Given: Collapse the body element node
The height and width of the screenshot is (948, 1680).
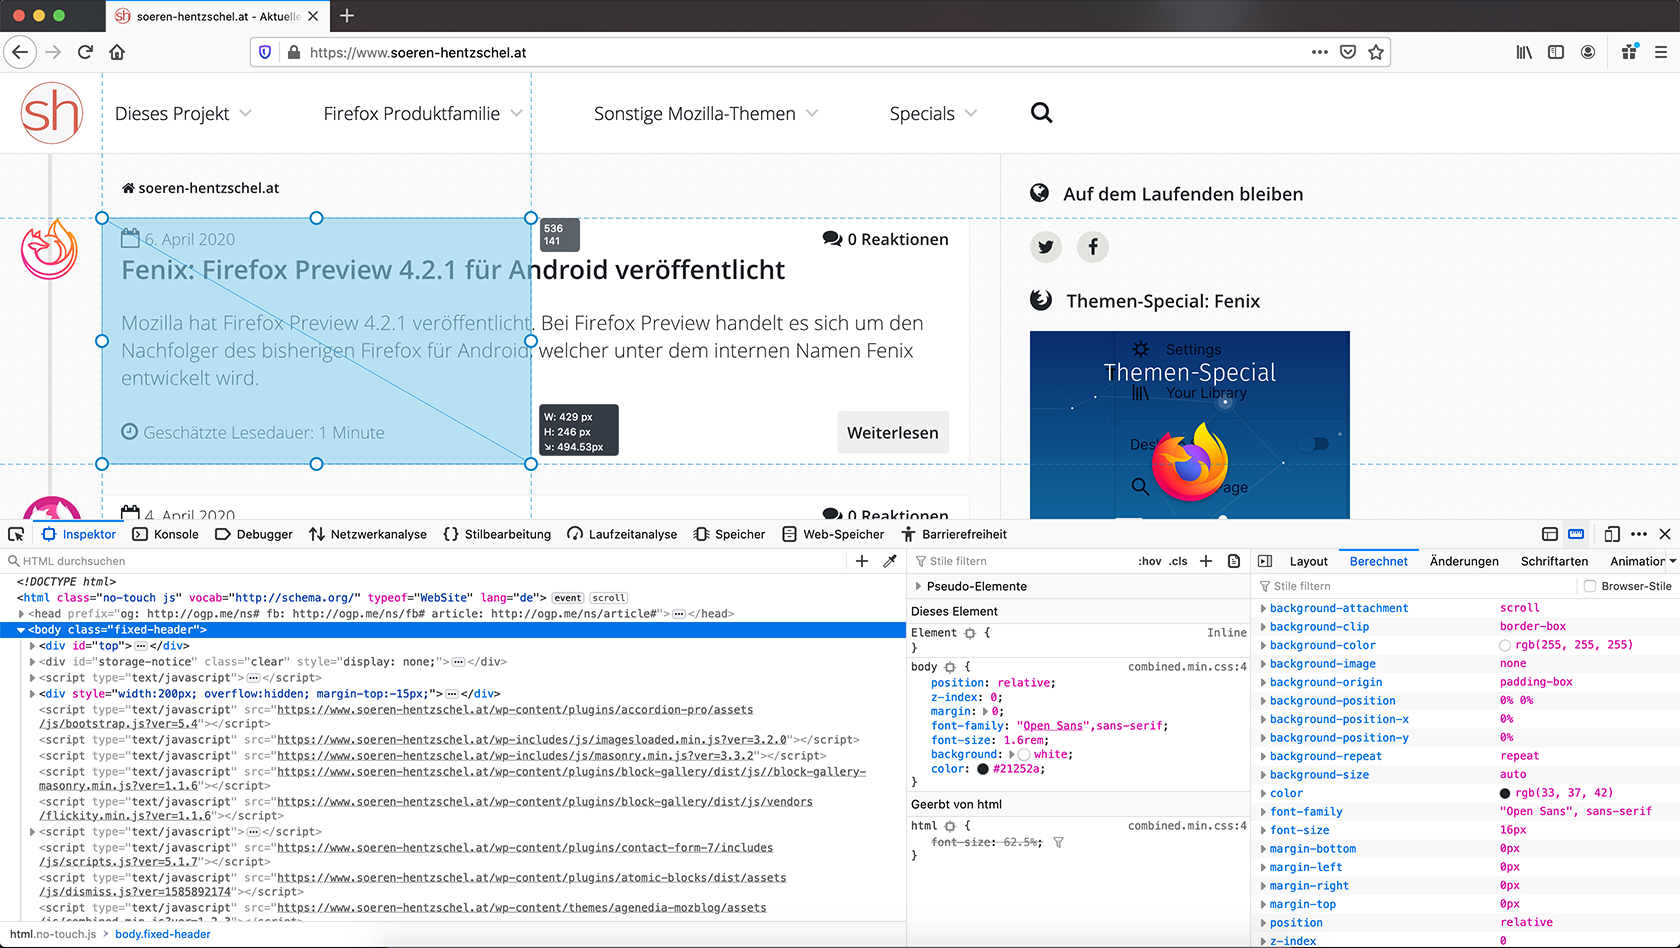Looking at the screenshot, I should point(21,630).
